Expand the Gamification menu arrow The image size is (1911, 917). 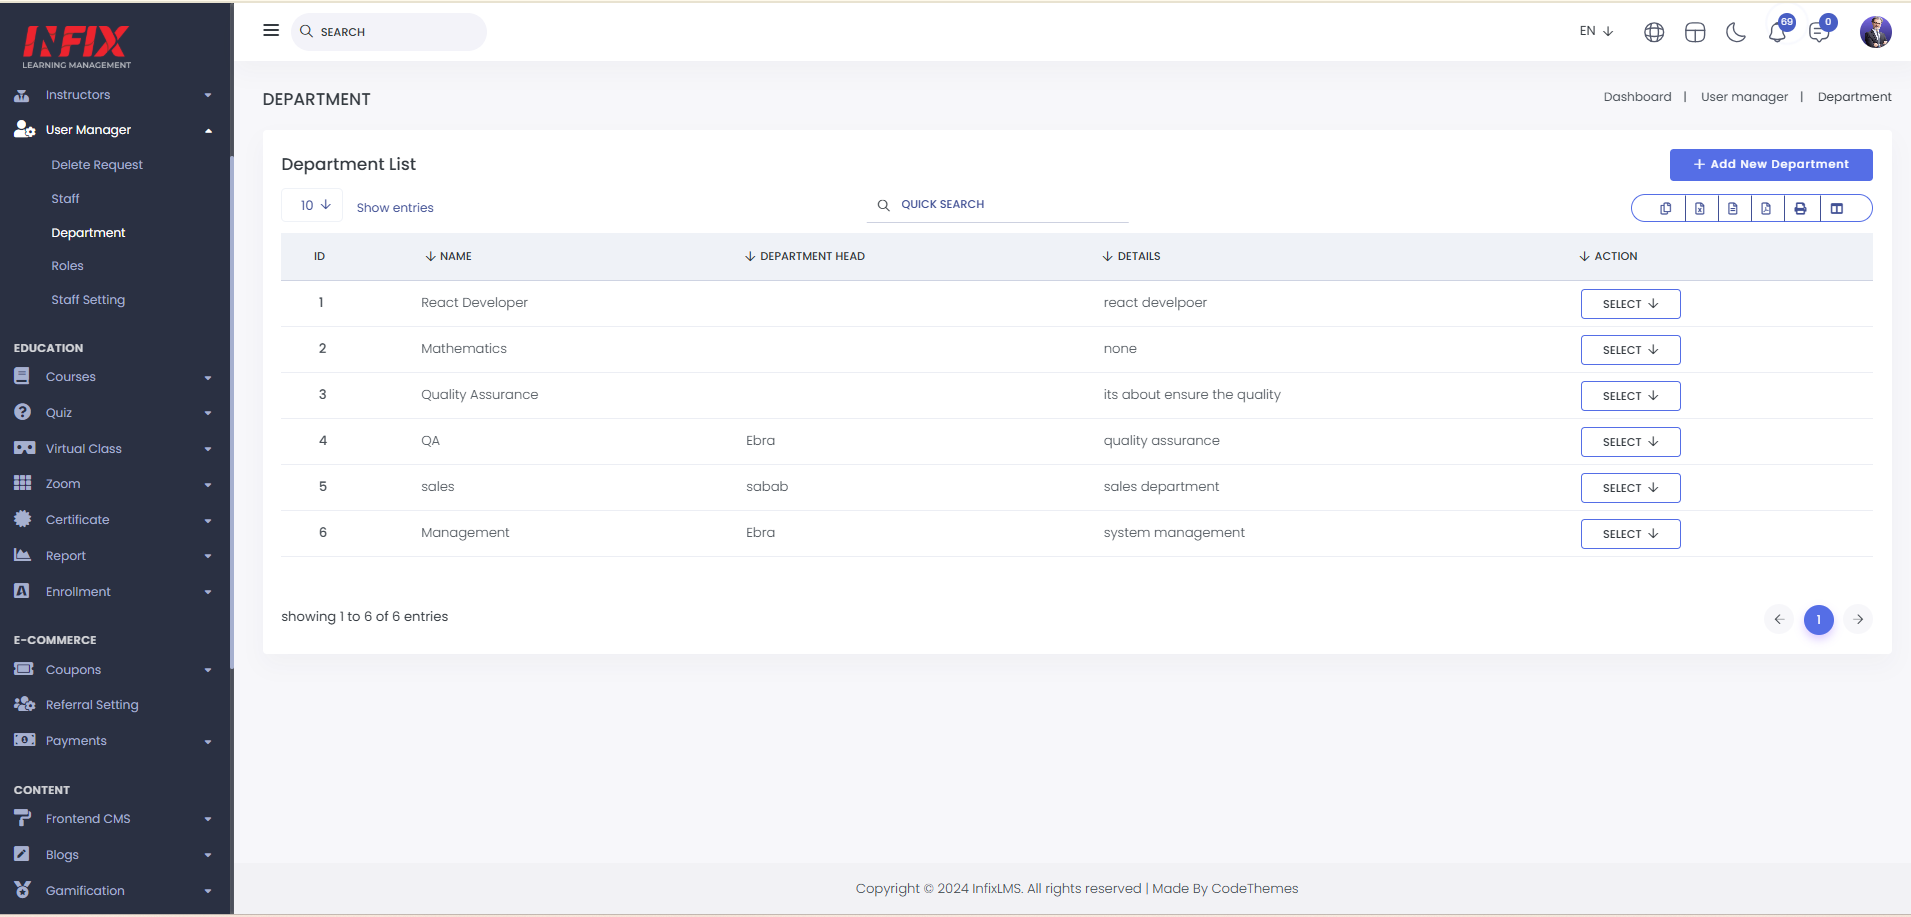tap(208, 891)
